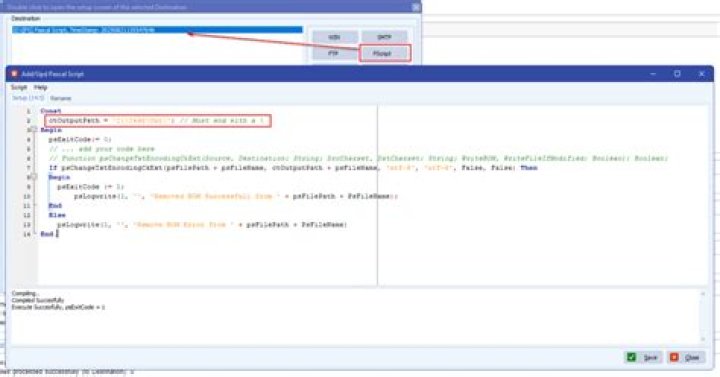Click the output panel scroll-up arrow
Image resolution: width=720 pixels, height=377 pixels.
point(703,294)
